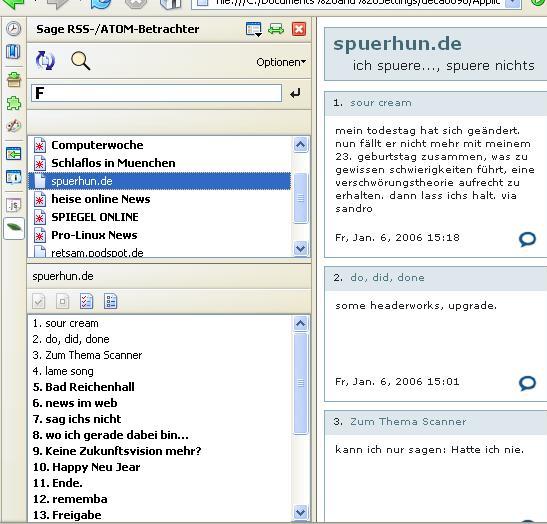Open the bookmarks sidebar icon
Image resolution: width=547 pixels, height=524 pixels.
coord(13,52)
